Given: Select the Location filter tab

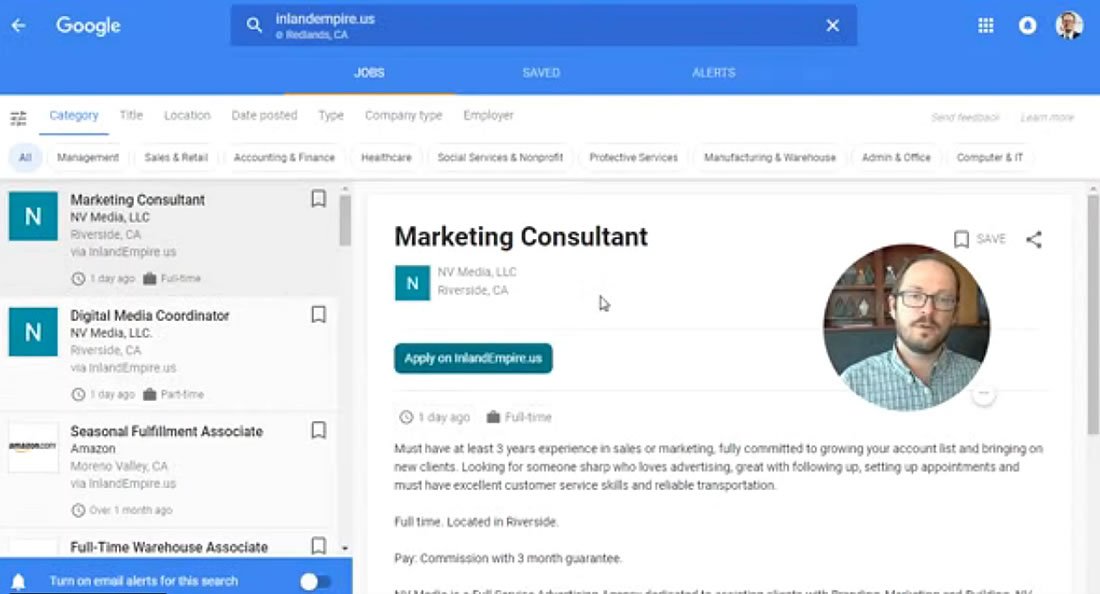Looking at the screenshot, I should tap(187, 115).
